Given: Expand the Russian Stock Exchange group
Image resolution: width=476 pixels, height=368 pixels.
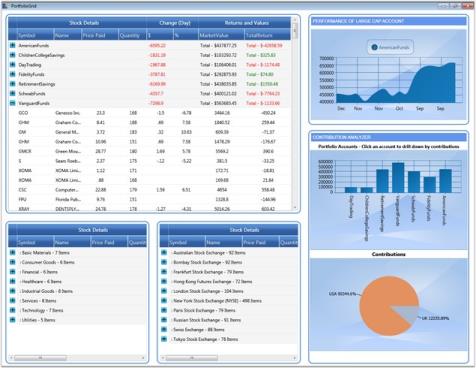Looking at the screenshot, I should 164,320.
